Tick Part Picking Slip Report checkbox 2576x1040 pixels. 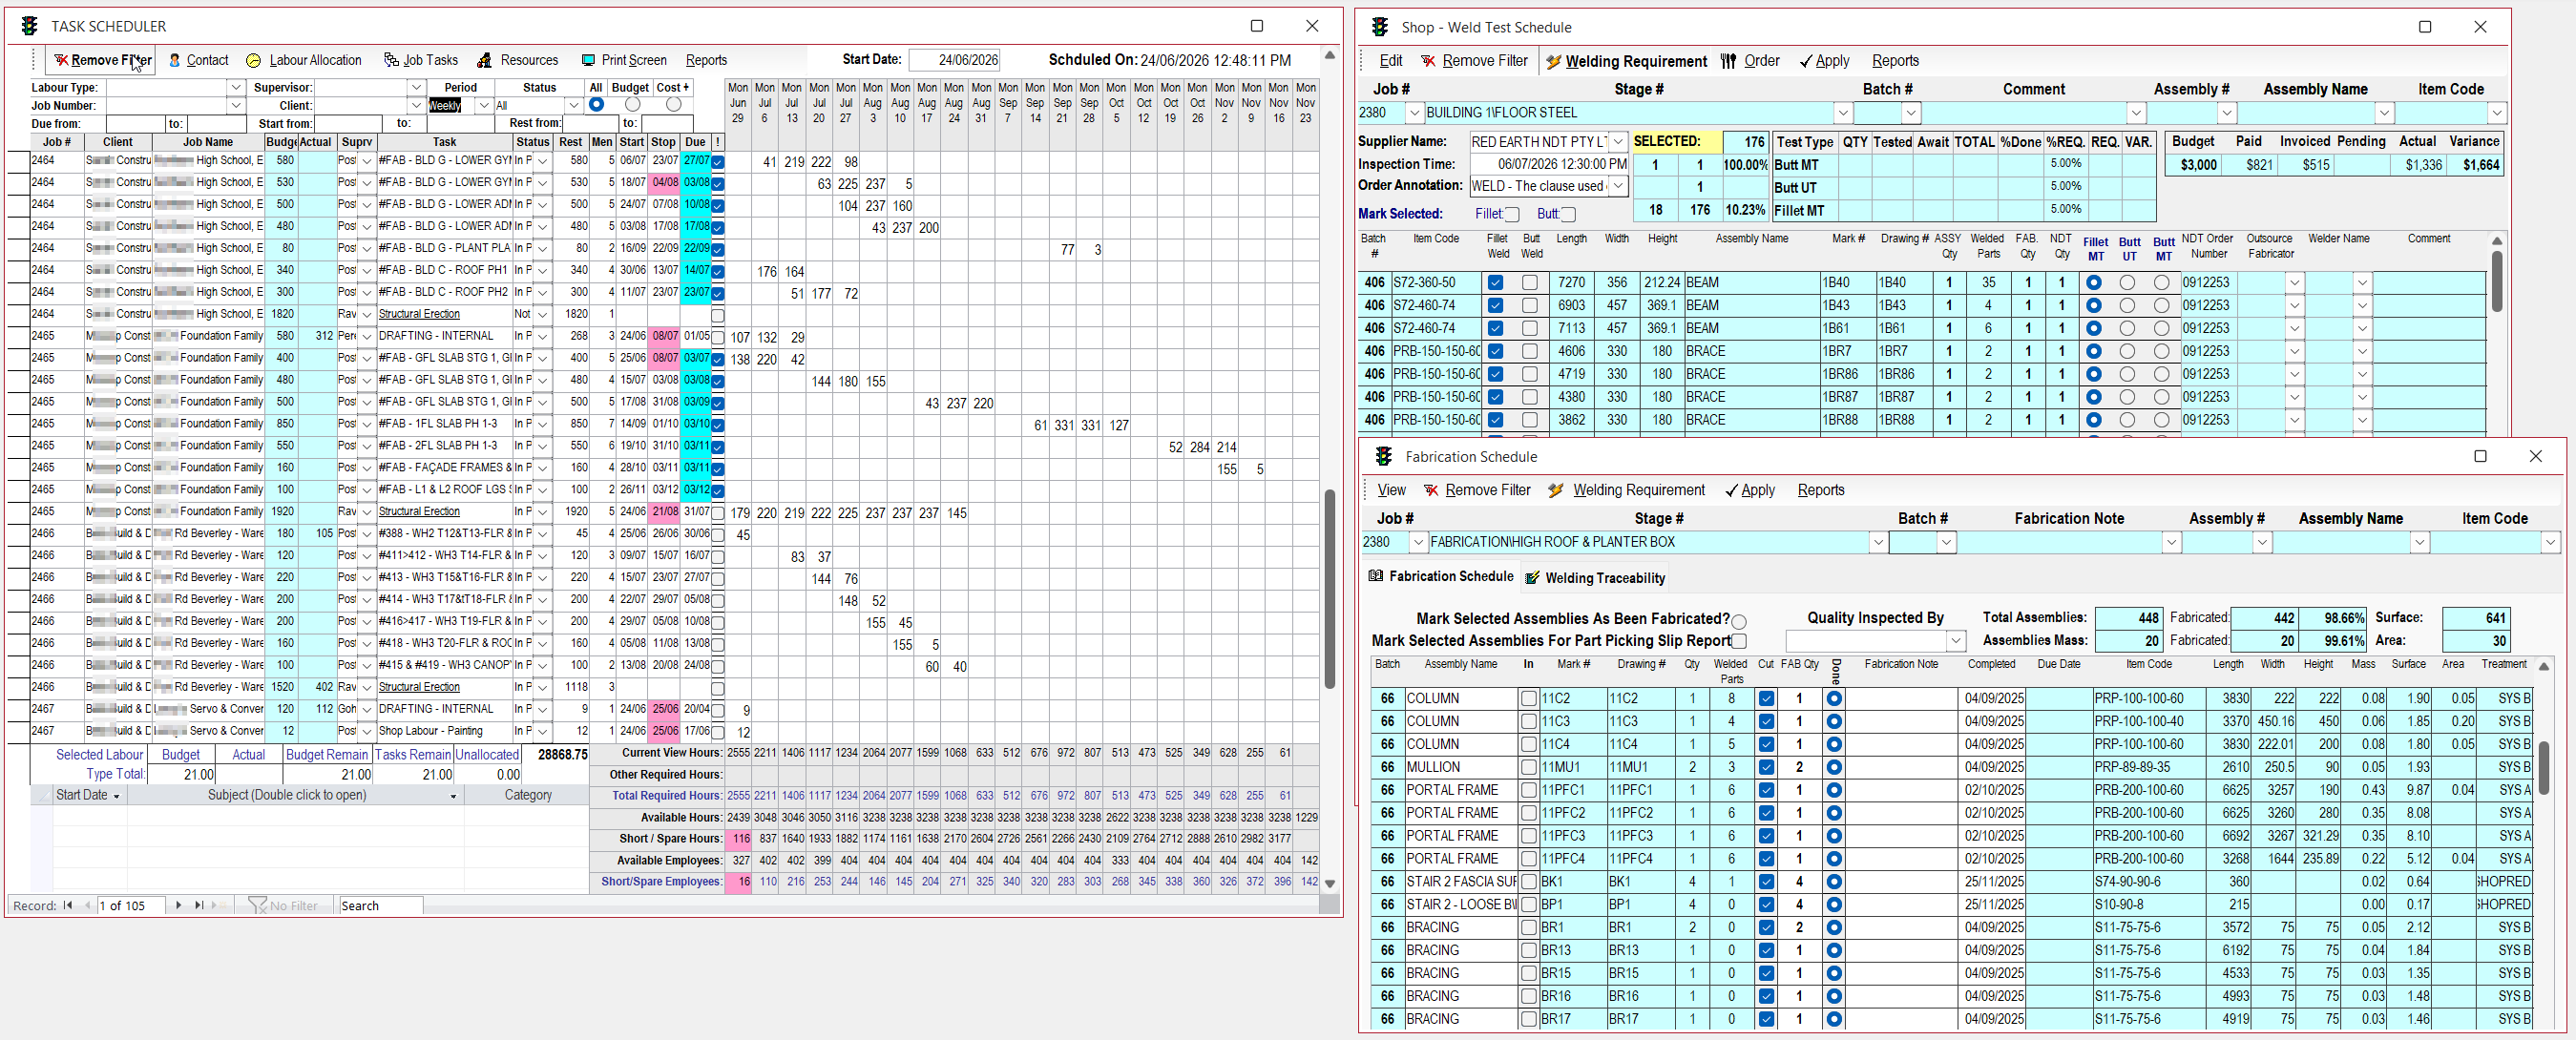(1739, 641)
